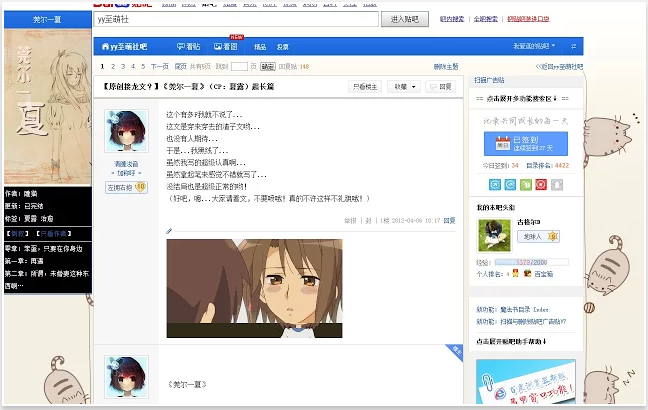Click the medal icon next to 个人排名
This screenshot has width=648, height=410.
[515, 273]
